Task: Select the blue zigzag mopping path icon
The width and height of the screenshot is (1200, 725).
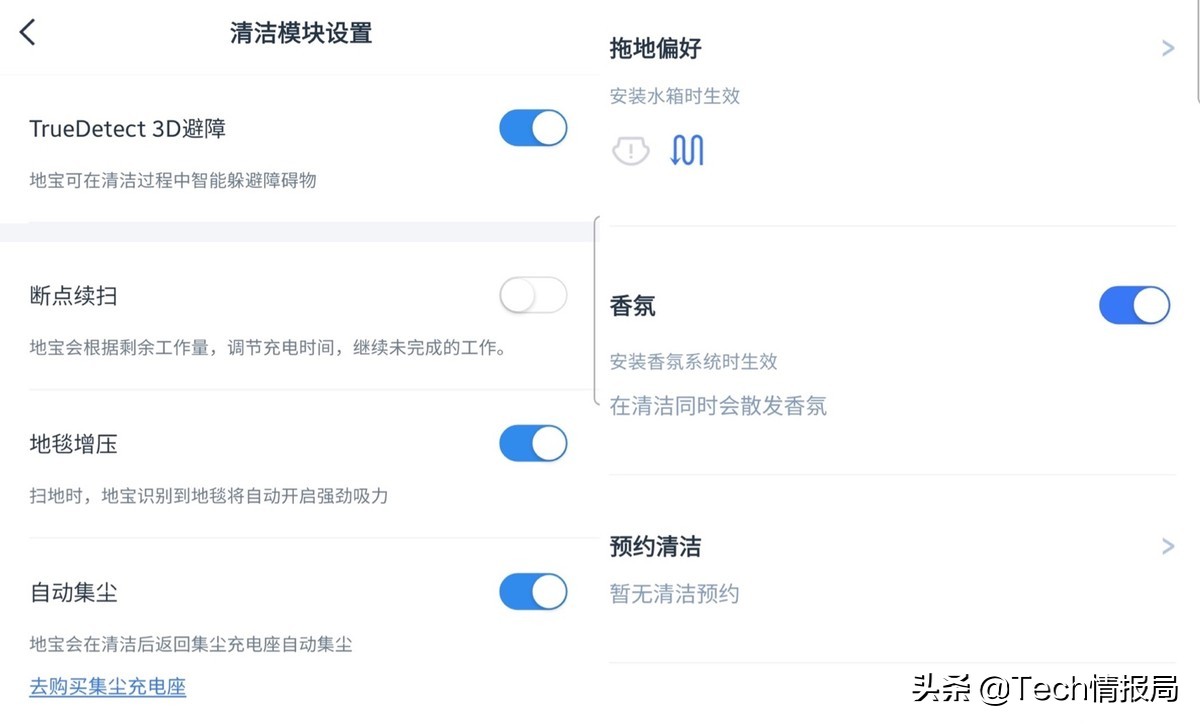Action: [687, 149]
